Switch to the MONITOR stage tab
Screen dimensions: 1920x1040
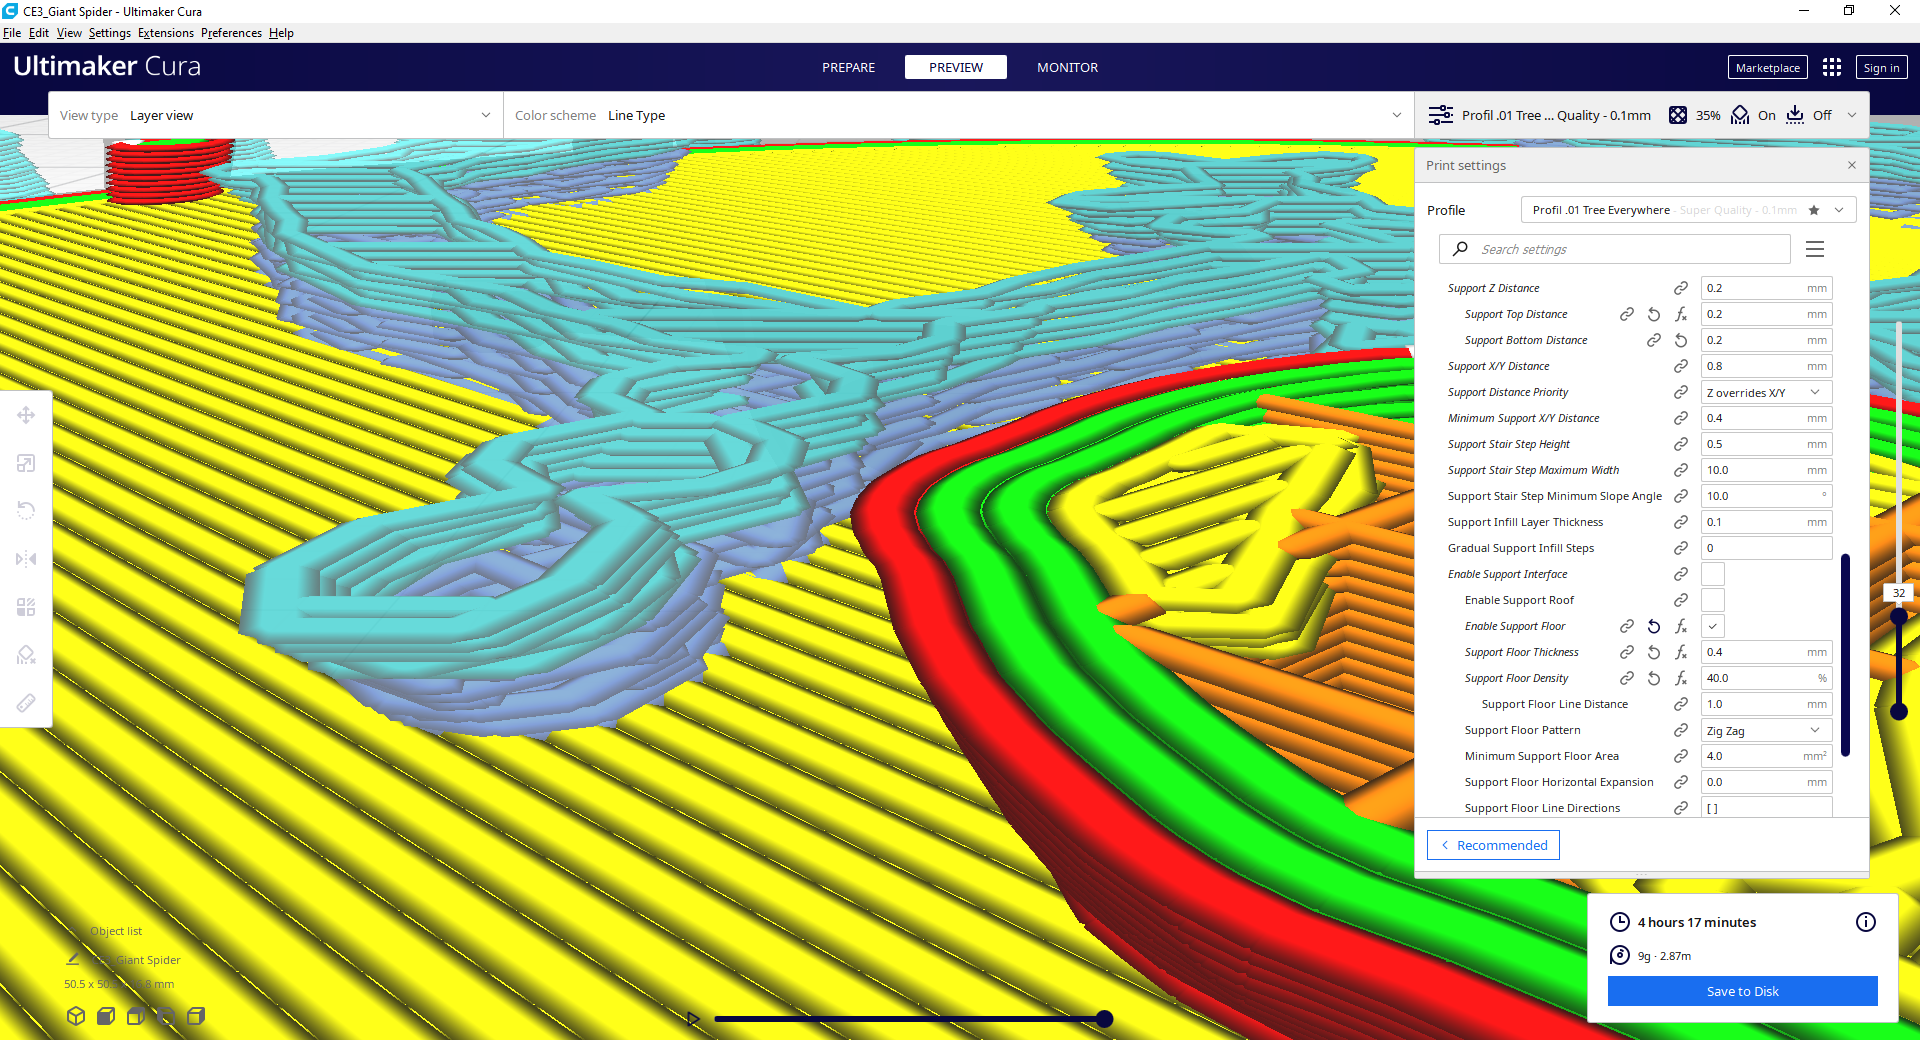[1067, 67]
